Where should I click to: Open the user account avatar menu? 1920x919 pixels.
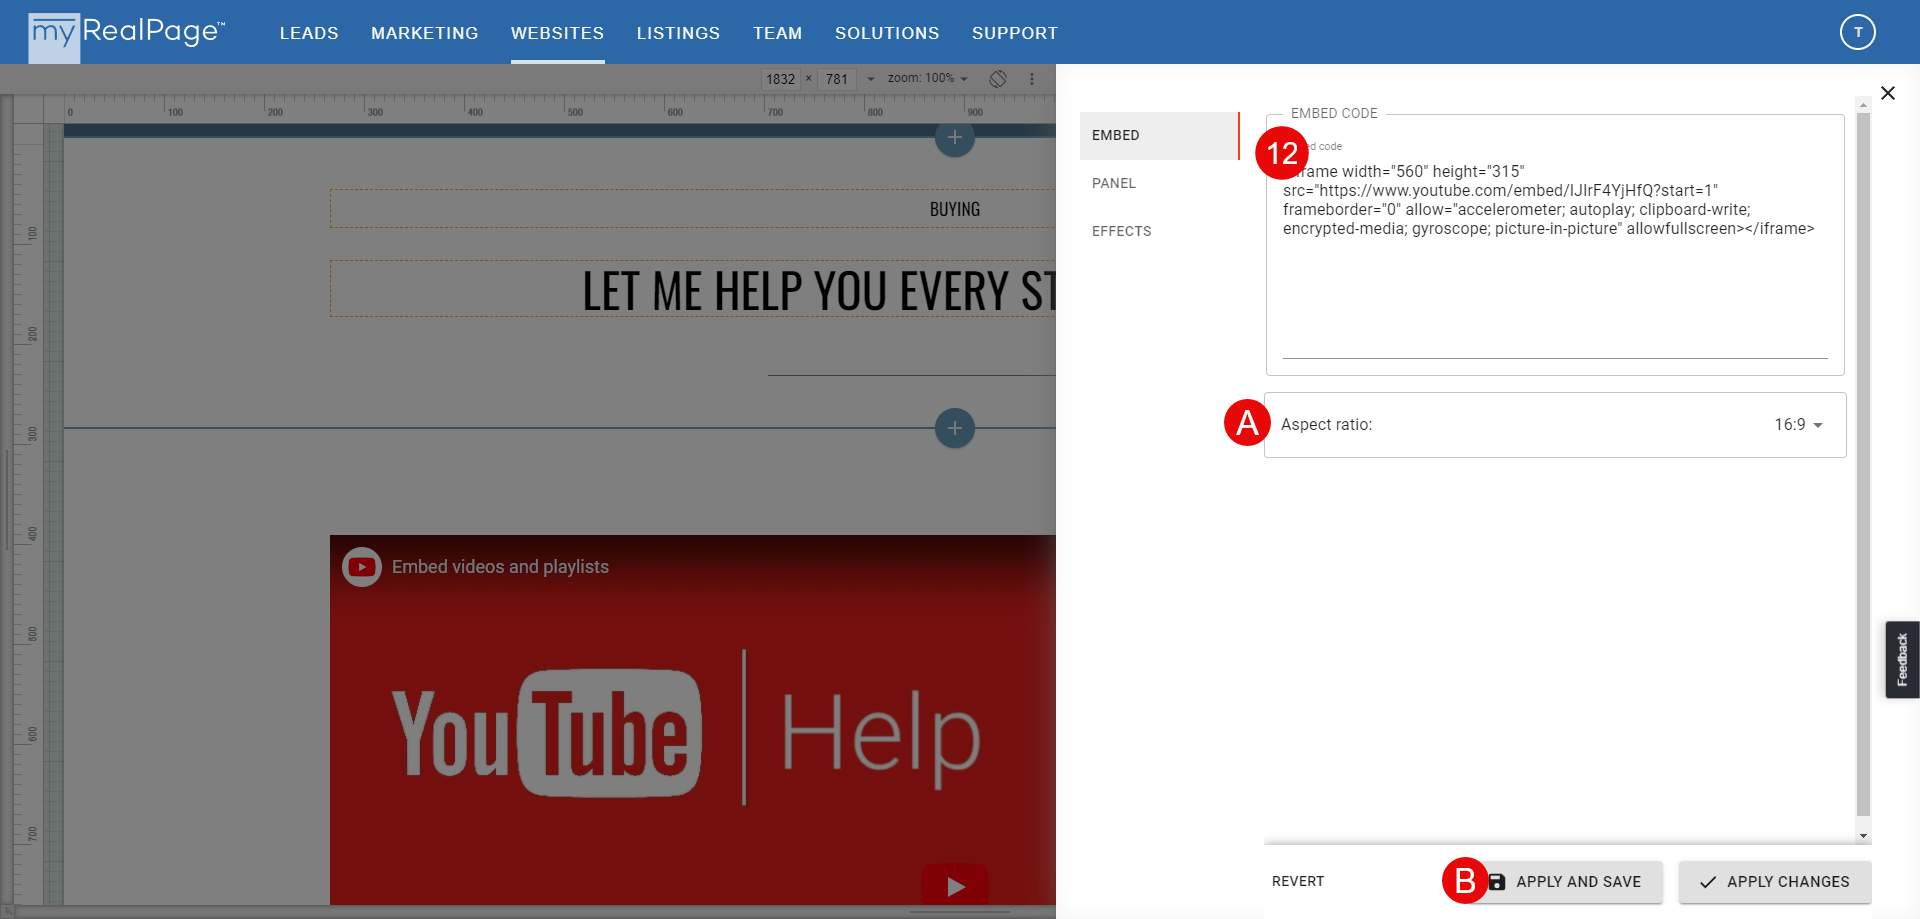[x=1857, y=32]
